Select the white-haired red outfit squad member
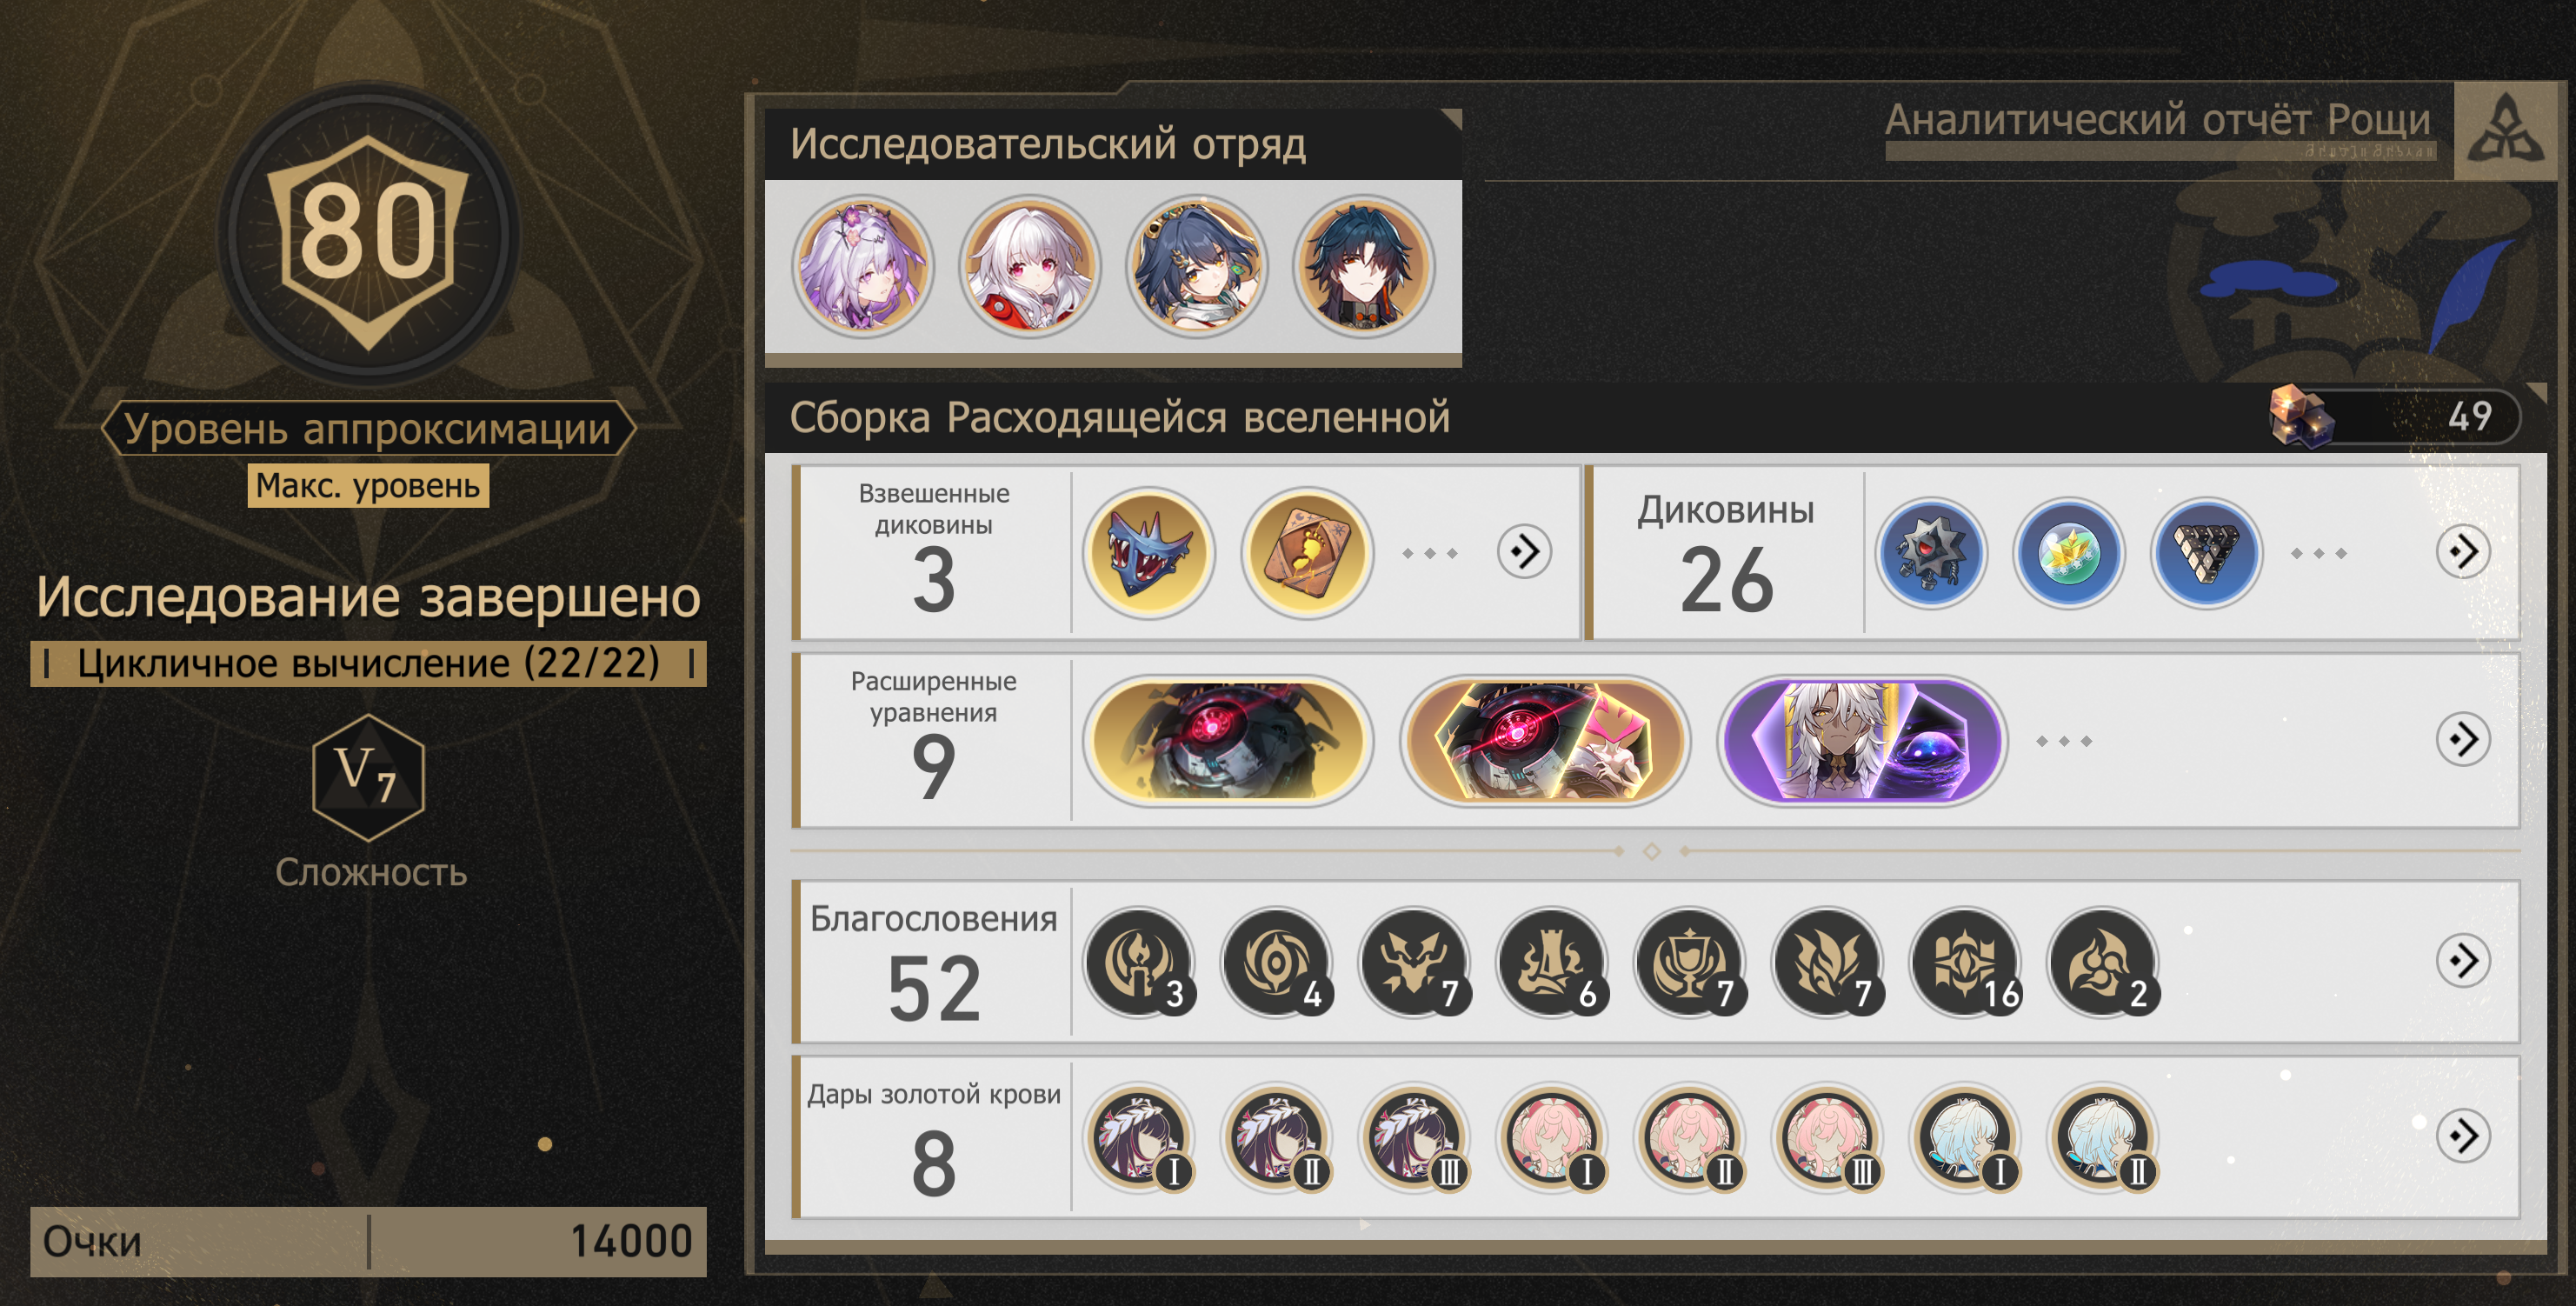Screen dimensions: 2576x1306 (1030, 266)
